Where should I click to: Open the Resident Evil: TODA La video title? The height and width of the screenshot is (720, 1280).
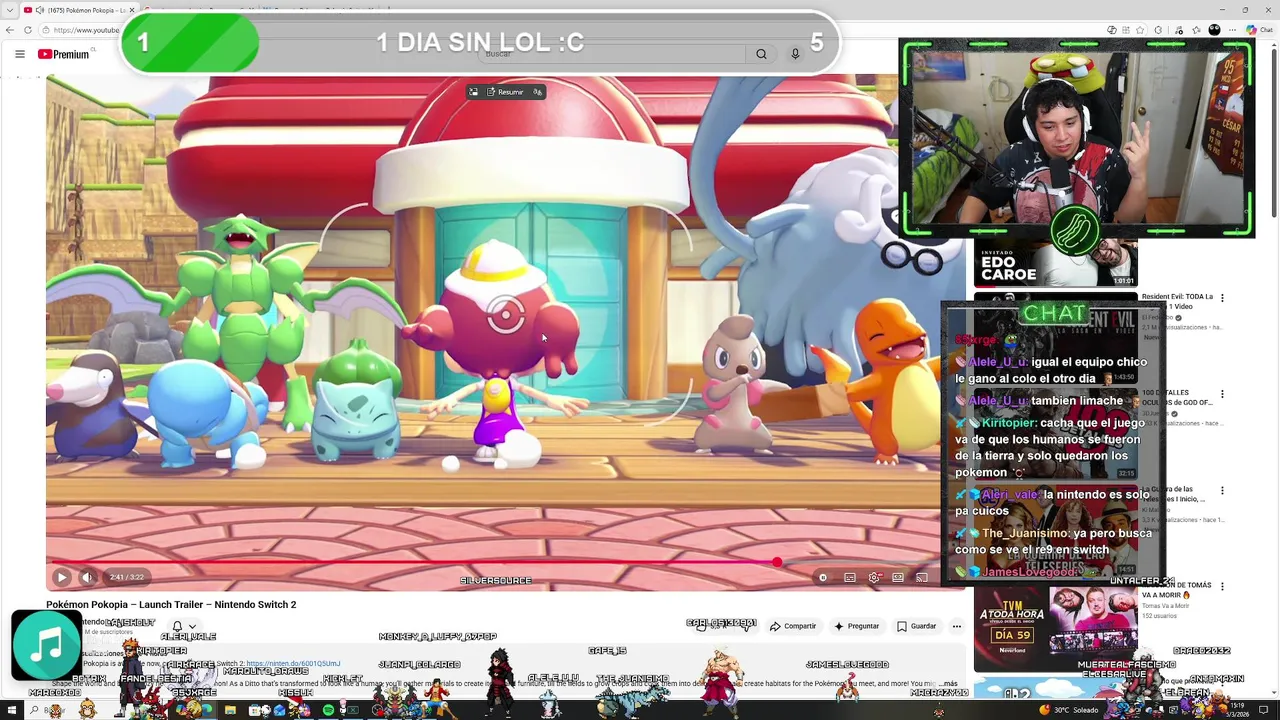(x=1177, y=301)
